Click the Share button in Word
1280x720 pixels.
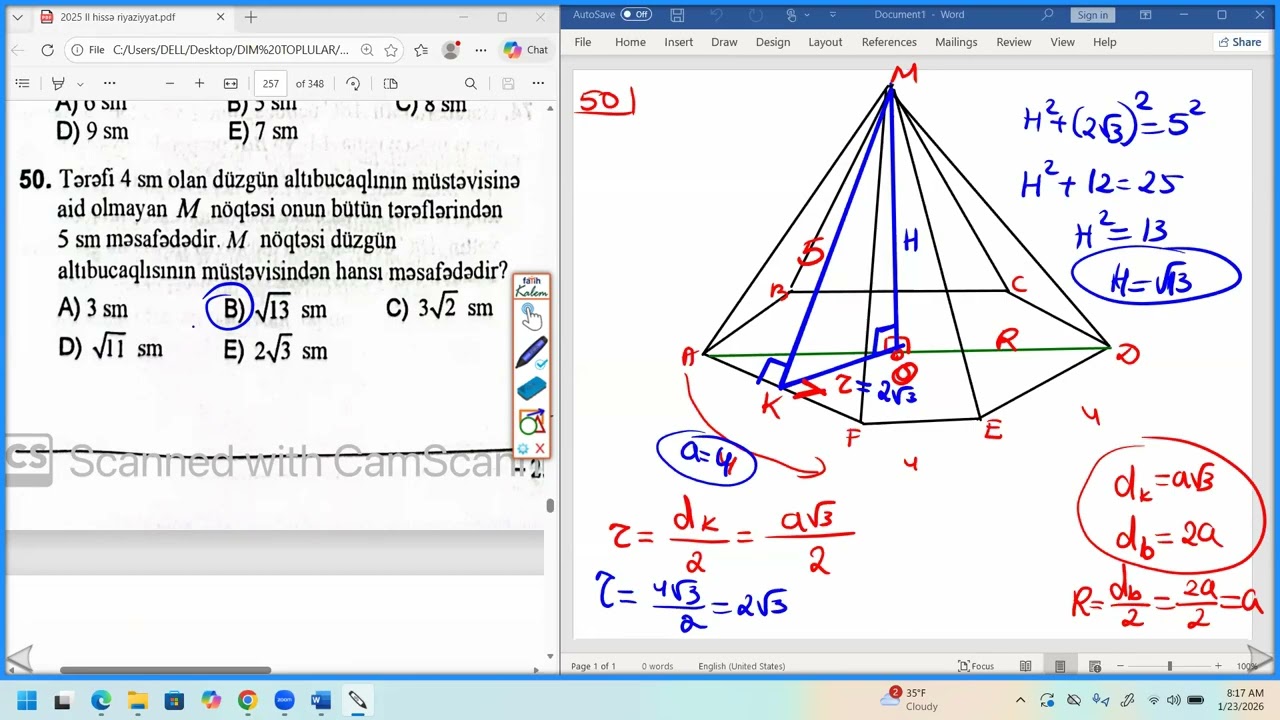tap(1240, 42)
